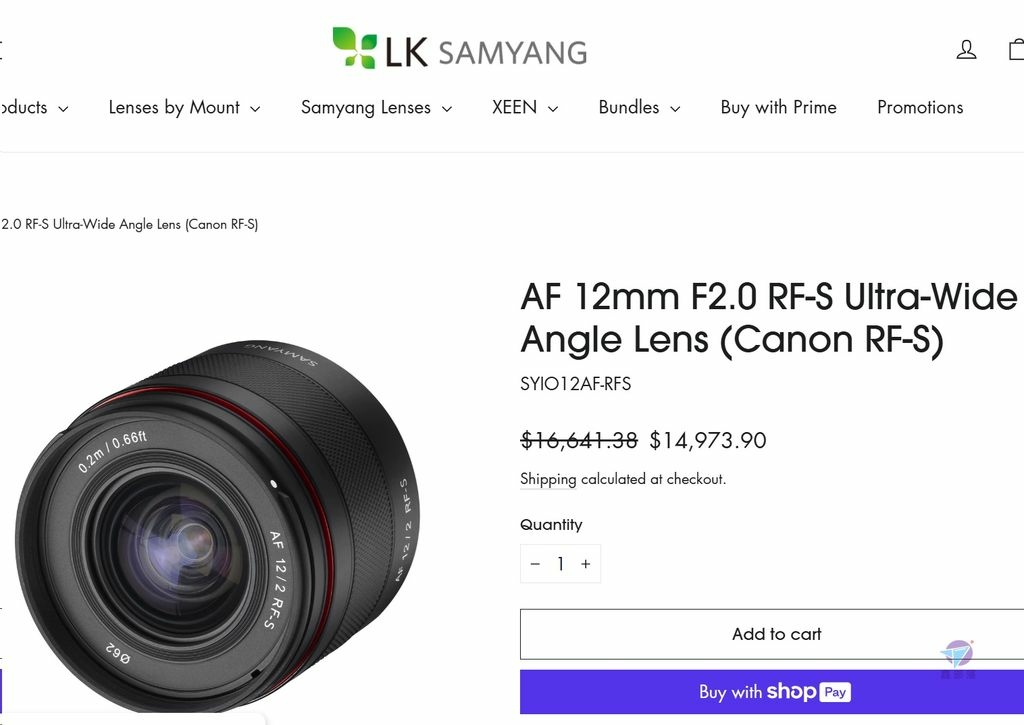Click the quantity value field
The height and width of the screenshot is (725, 1024).
tap(560, 564)
